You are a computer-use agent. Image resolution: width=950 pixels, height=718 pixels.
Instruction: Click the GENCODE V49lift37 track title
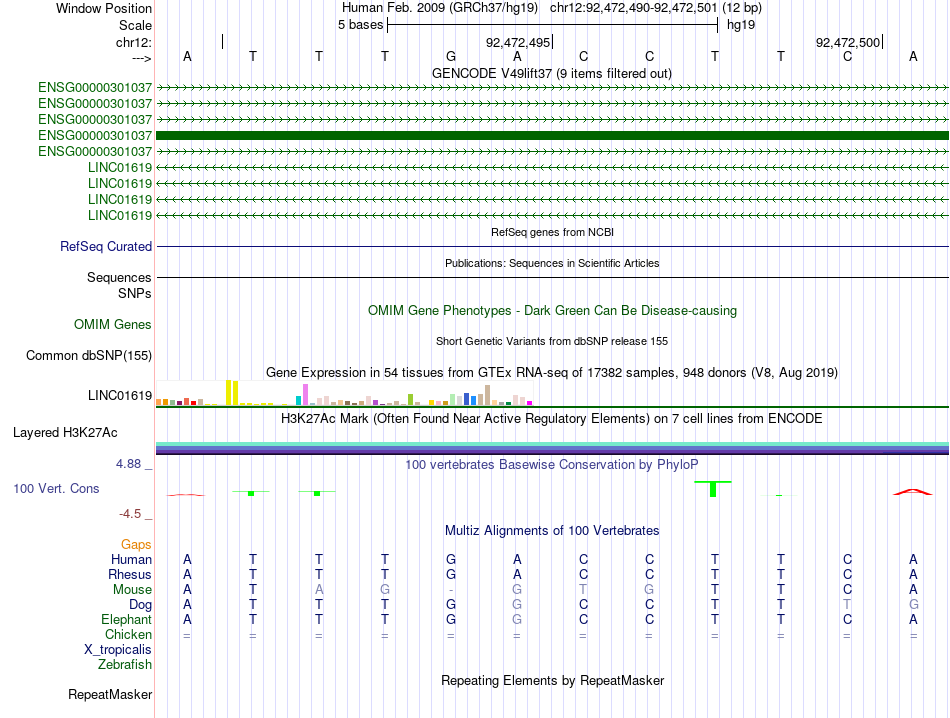point(551,73)
